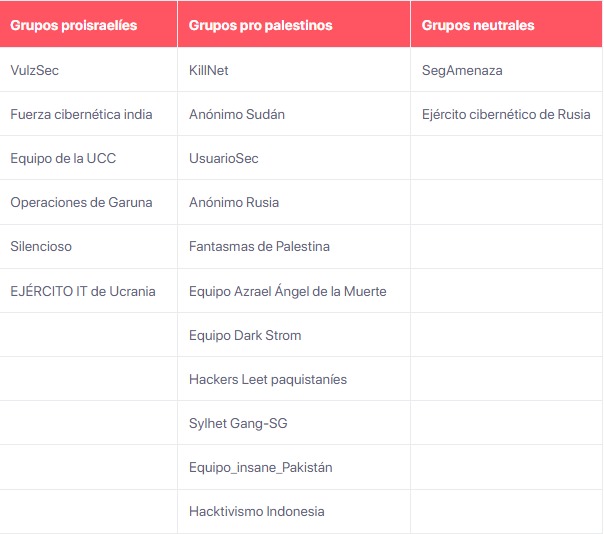Click the Grupos neutrales column header
Screen dimensions: 604x534
(x=478, y=25)
